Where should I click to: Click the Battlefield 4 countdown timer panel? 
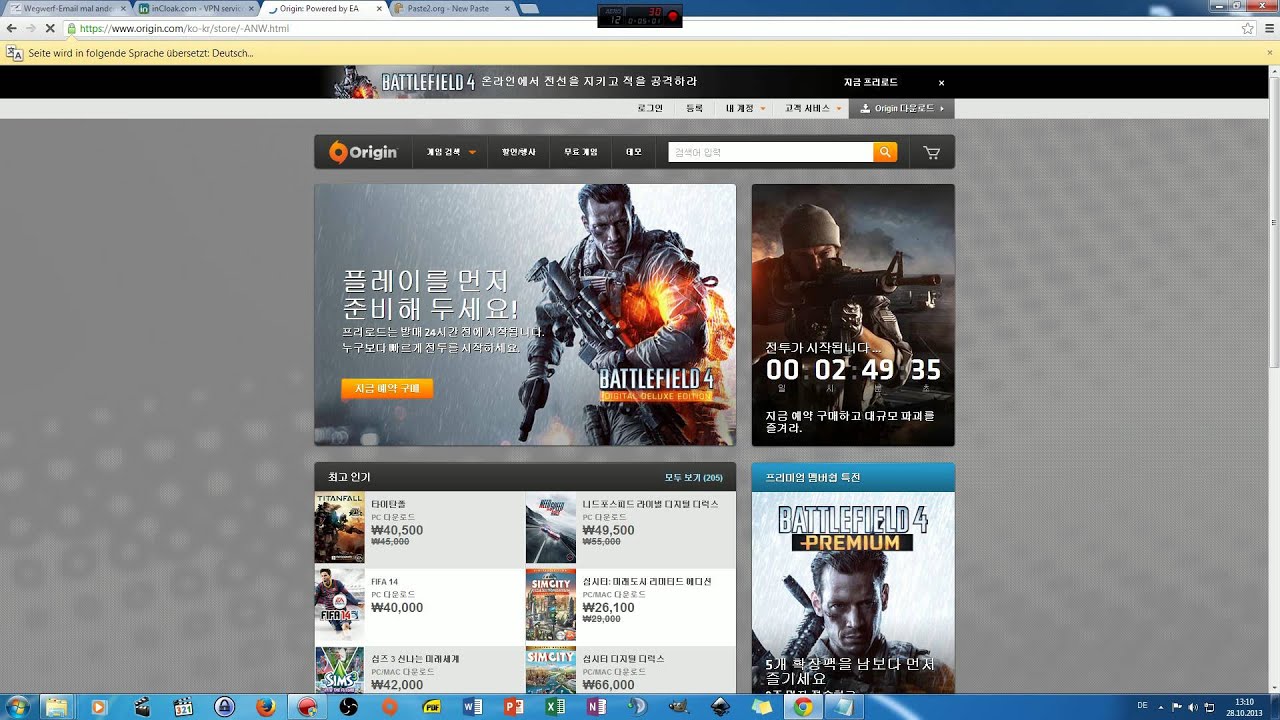[x=853, y=315]
